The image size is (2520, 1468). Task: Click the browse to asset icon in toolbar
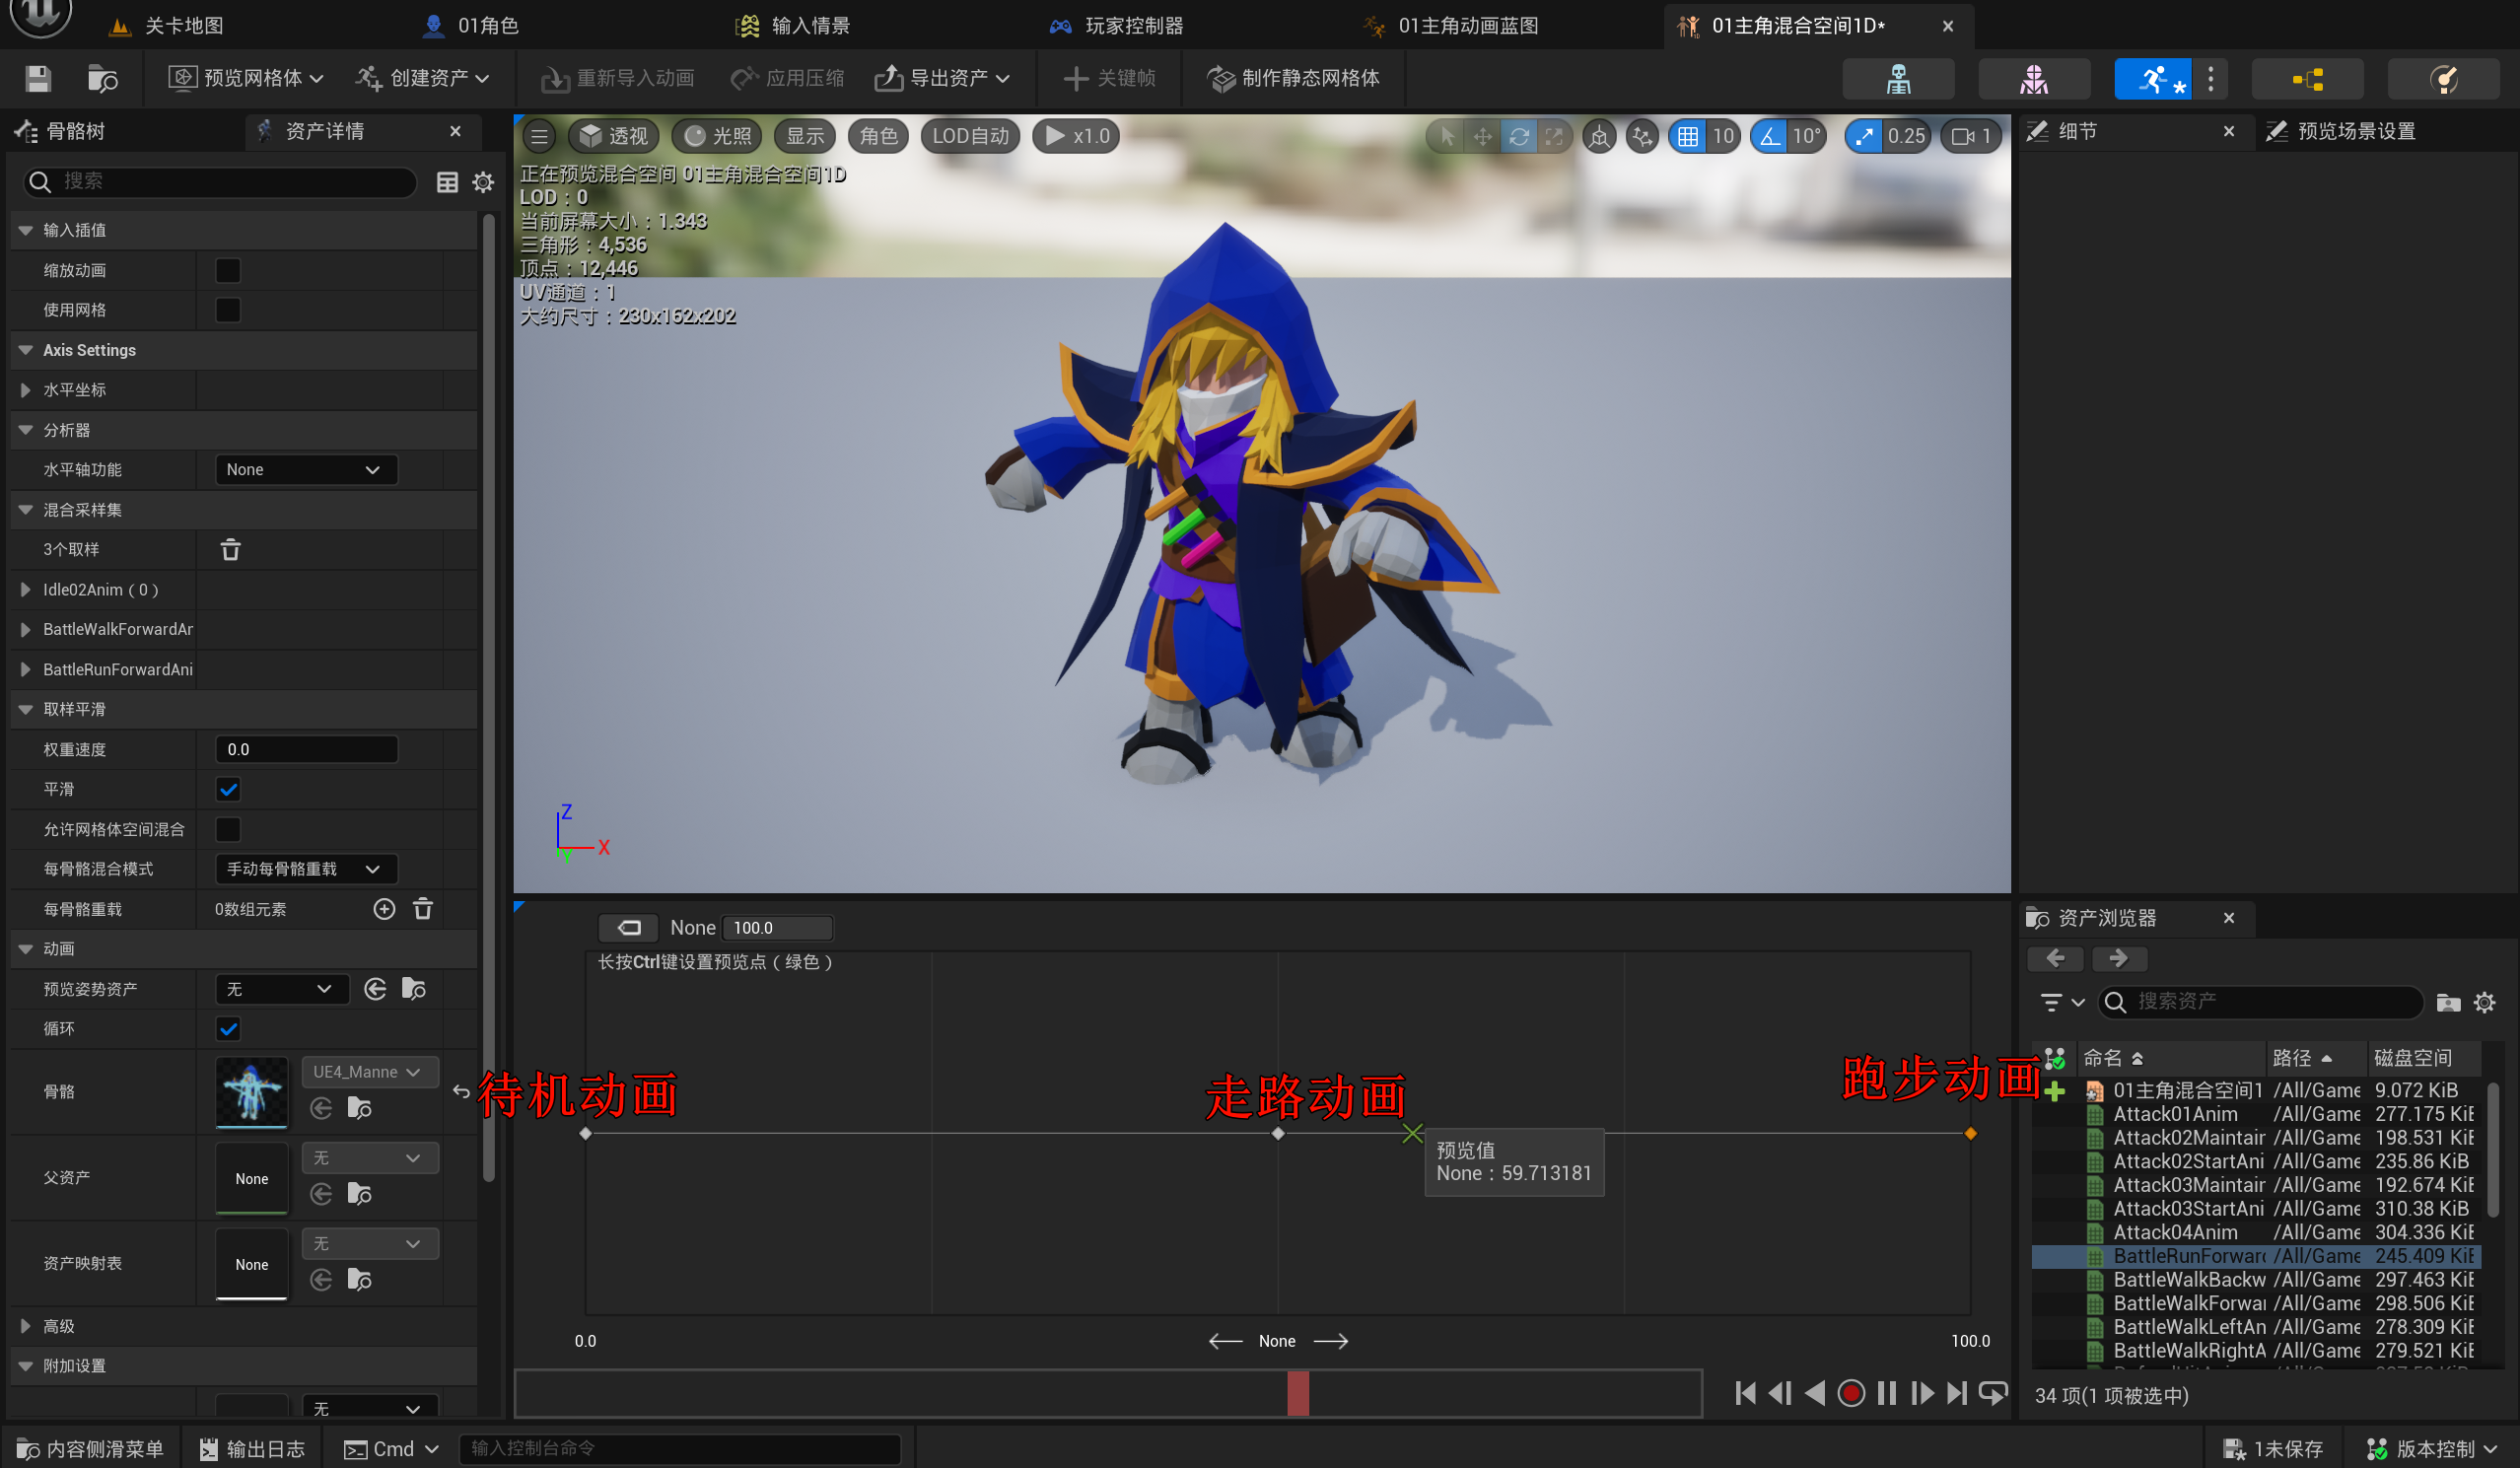[x=102, y=78]
